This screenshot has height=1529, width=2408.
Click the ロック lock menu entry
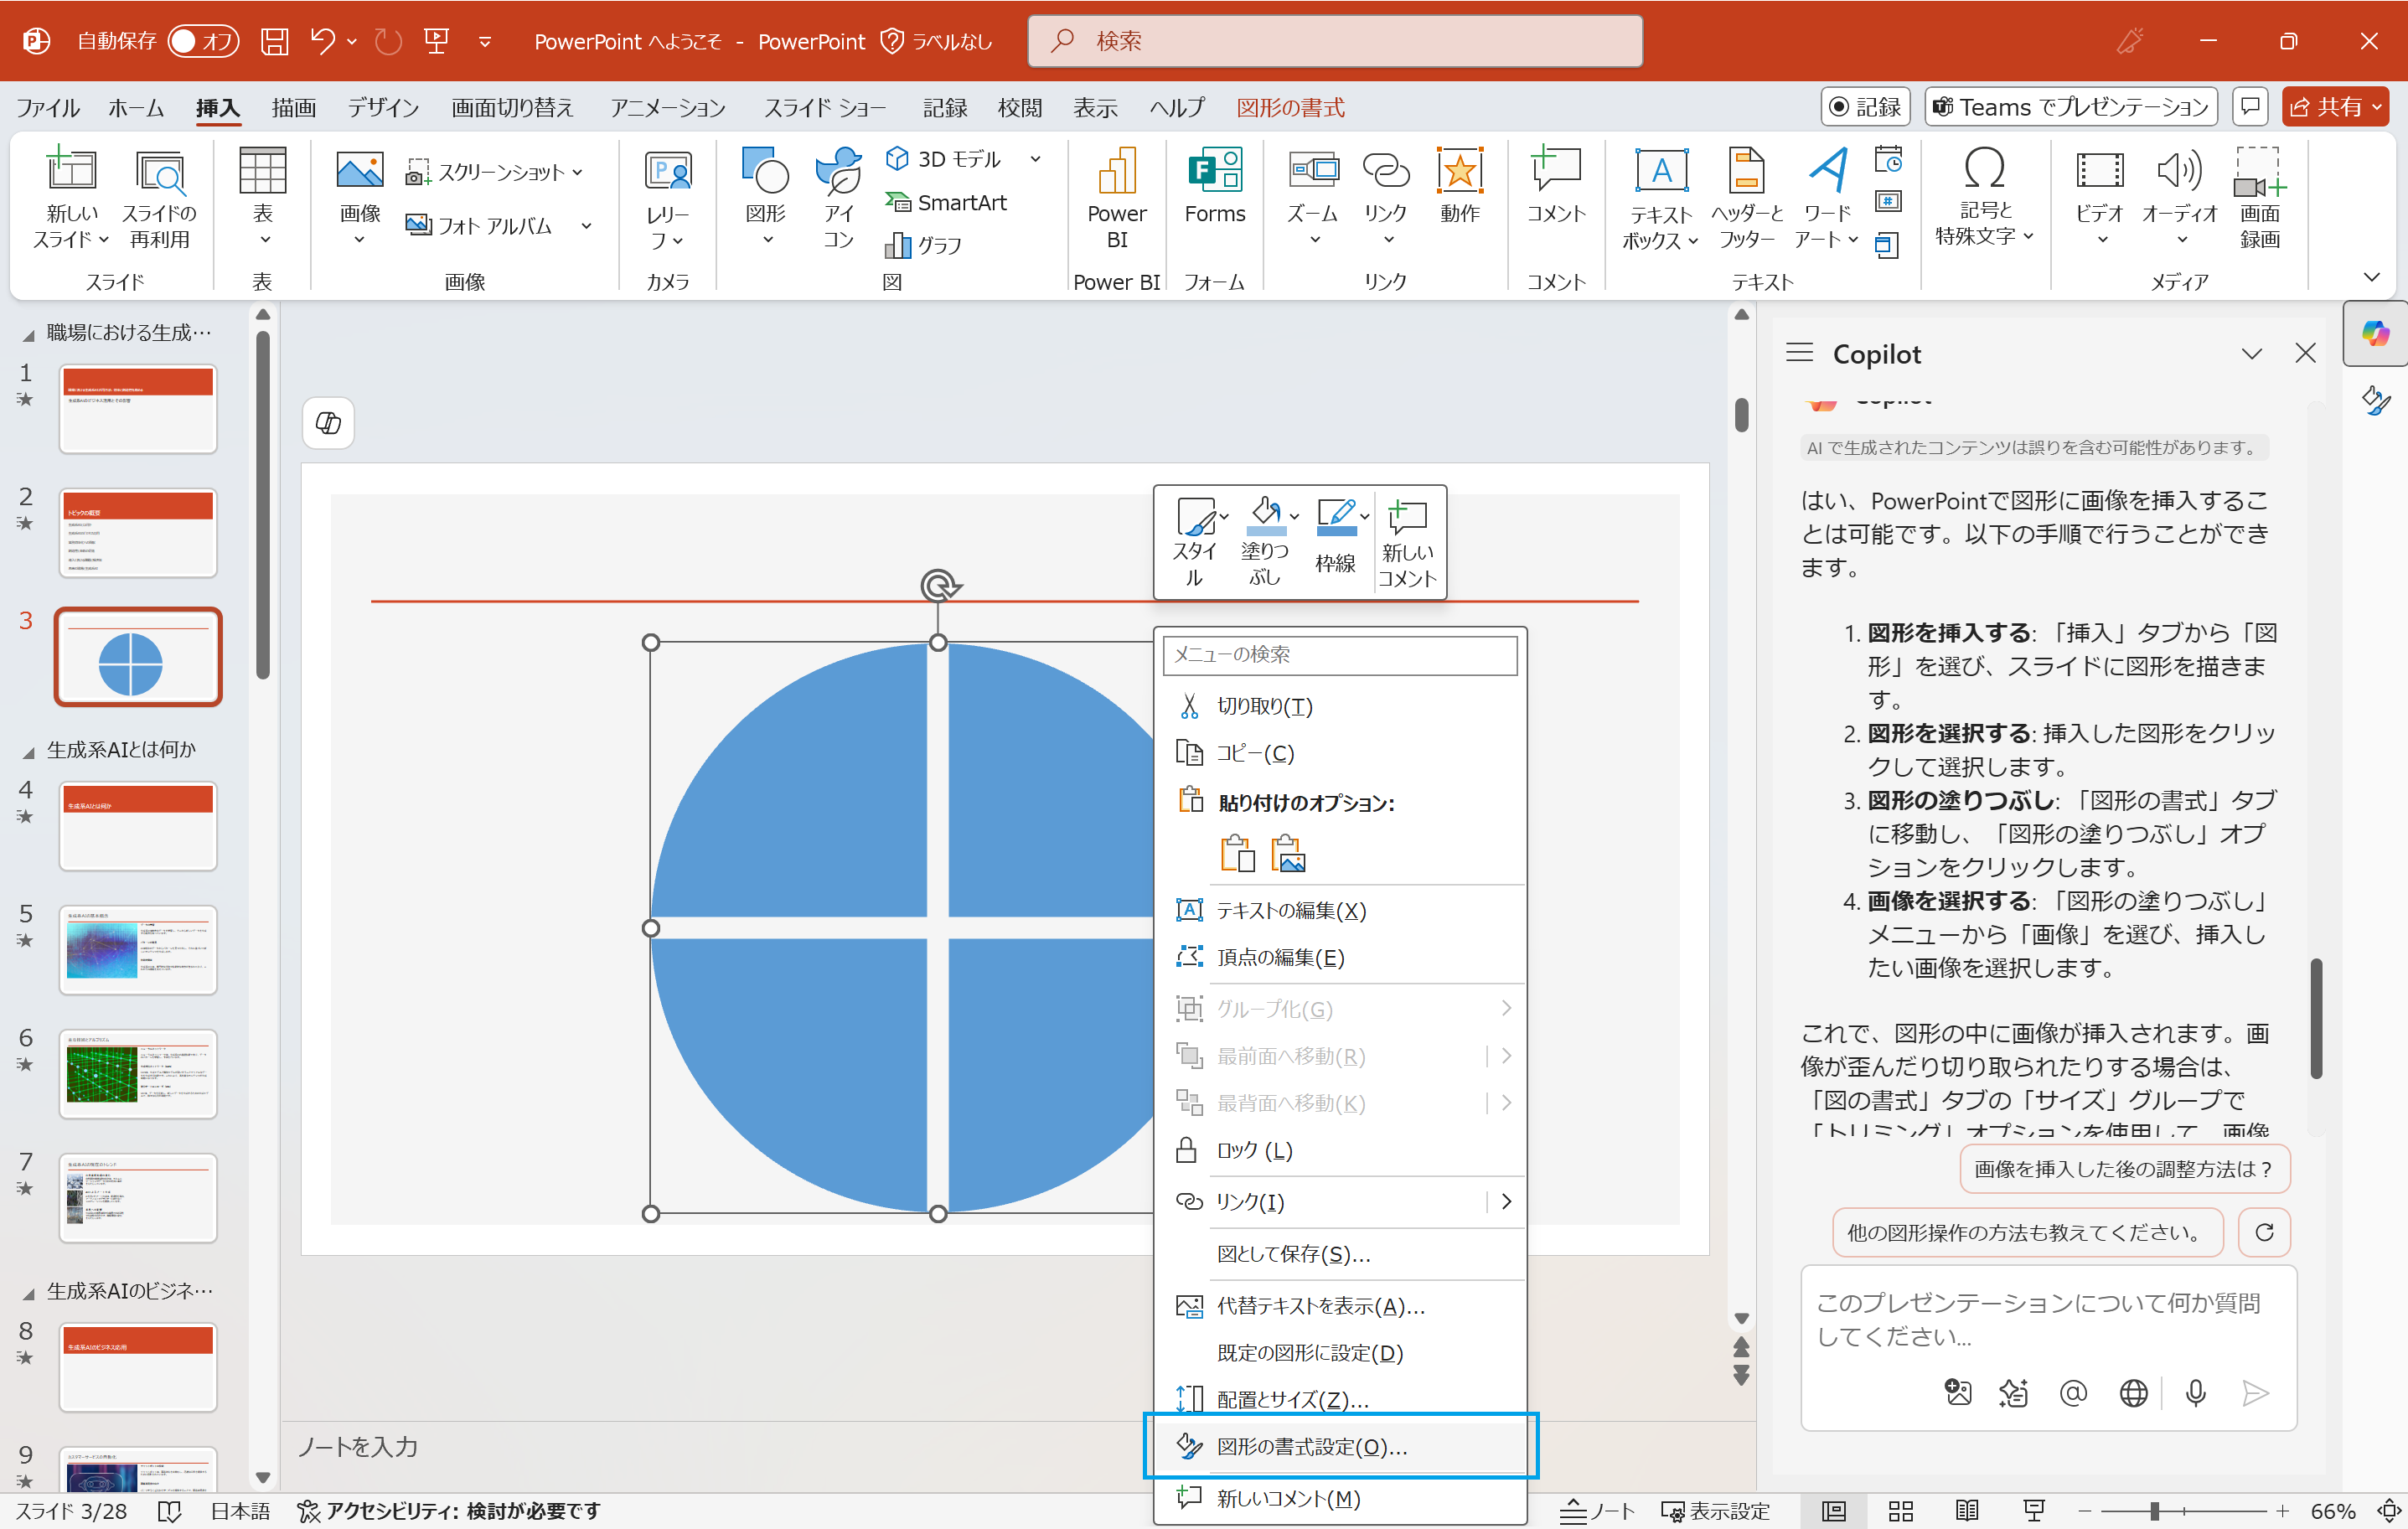coord(1339,1150)
